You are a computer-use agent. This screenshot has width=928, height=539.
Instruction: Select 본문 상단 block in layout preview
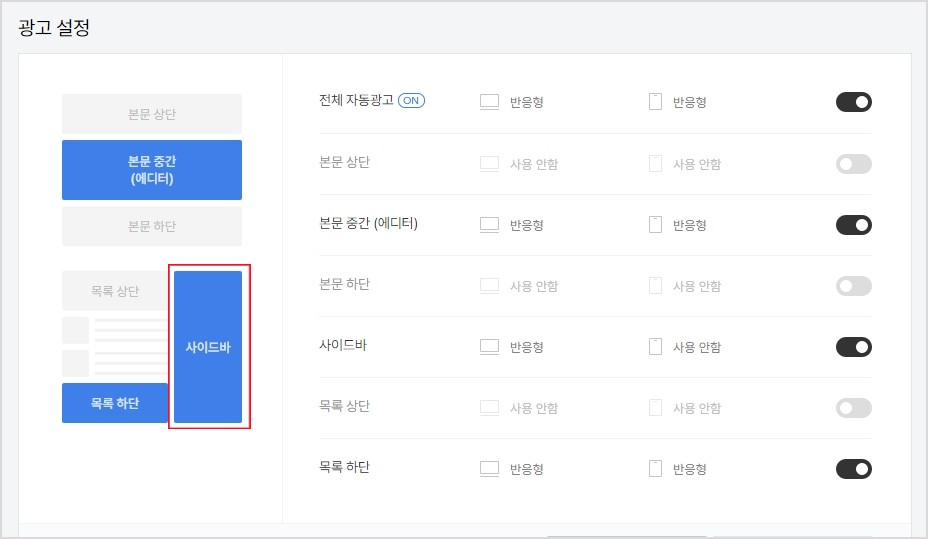pyautogui.click(x=152, y=114)
